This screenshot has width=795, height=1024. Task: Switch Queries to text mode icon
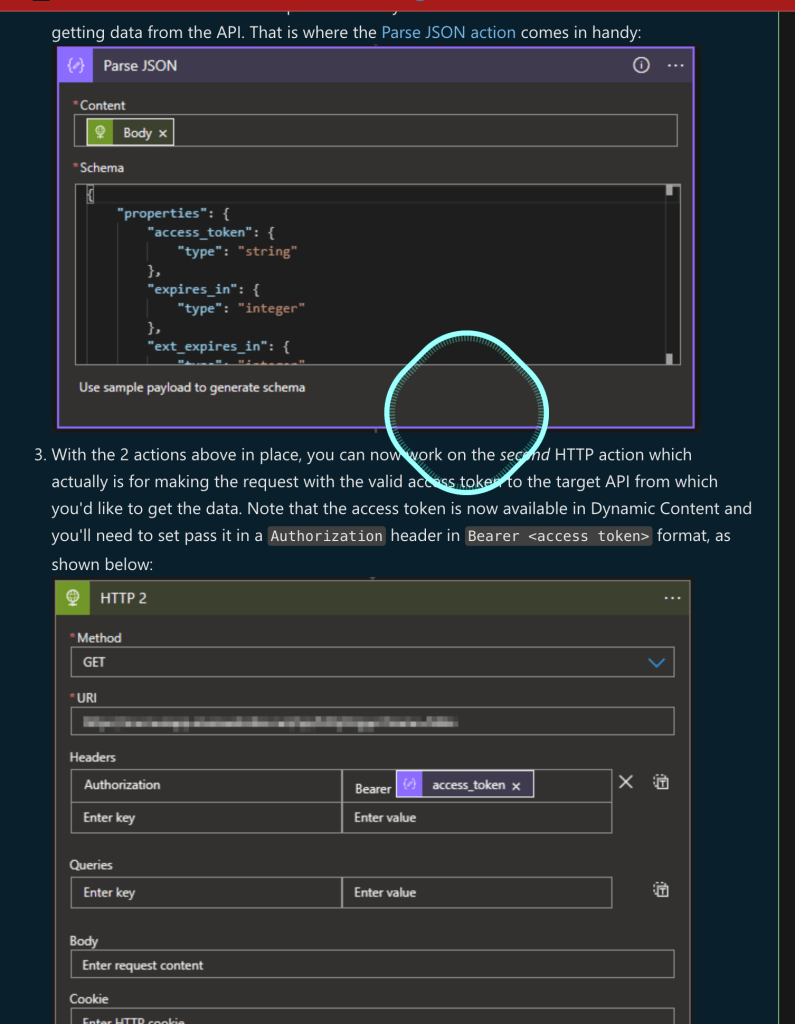pos(661,889)
